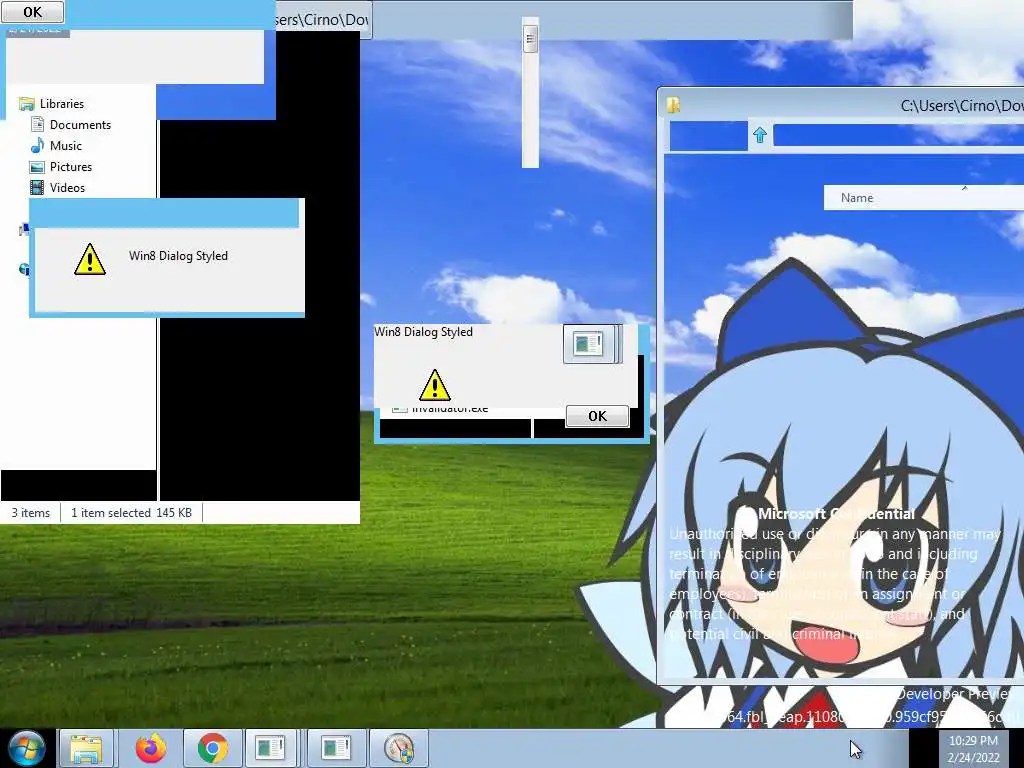Click the Pictures library icon

pos(37,167)
